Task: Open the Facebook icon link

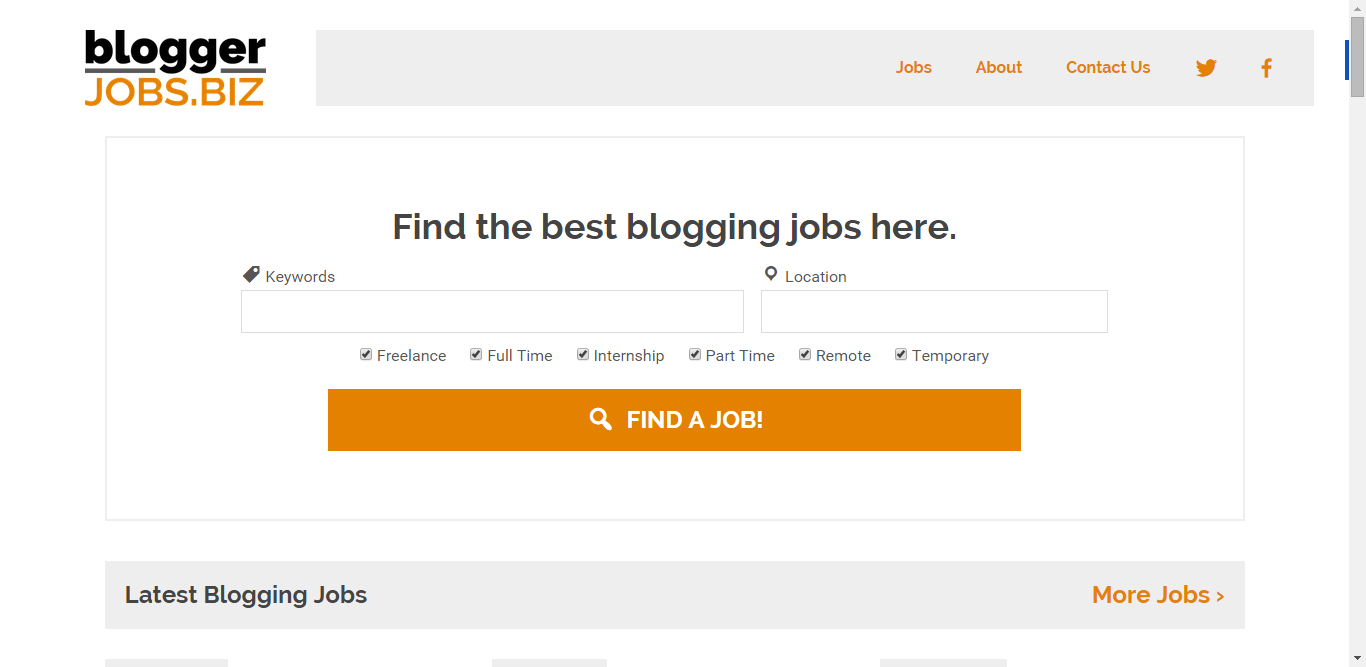Action: (x=1266, y=68)
